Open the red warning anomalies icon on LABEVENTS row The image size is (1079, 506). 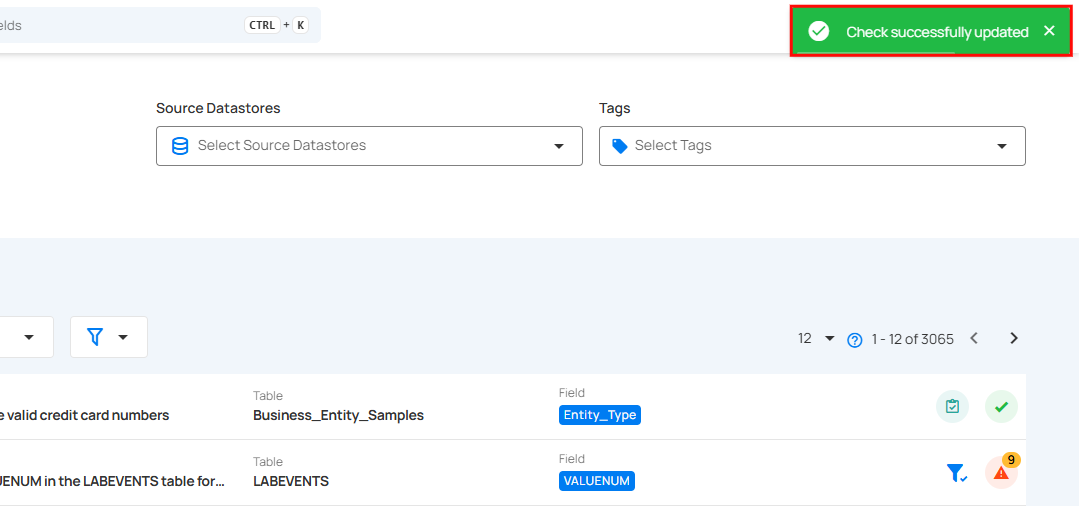pos(1001,473)
